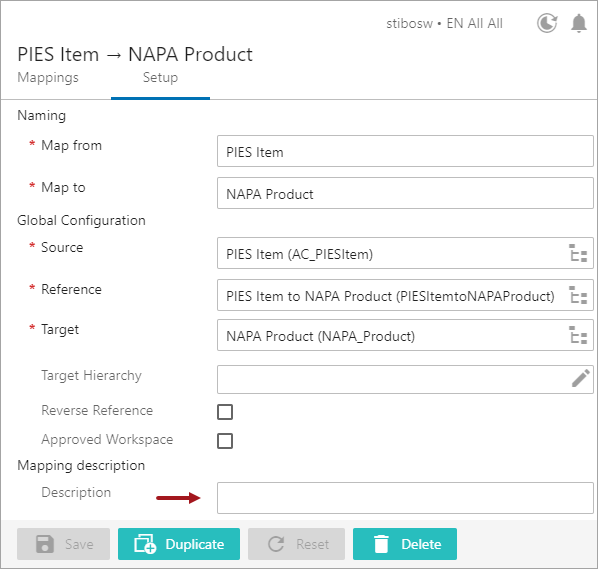Screen dimensions: 598x569
Task: Tick the Approved Workspace checkbox
Action: 225,441
